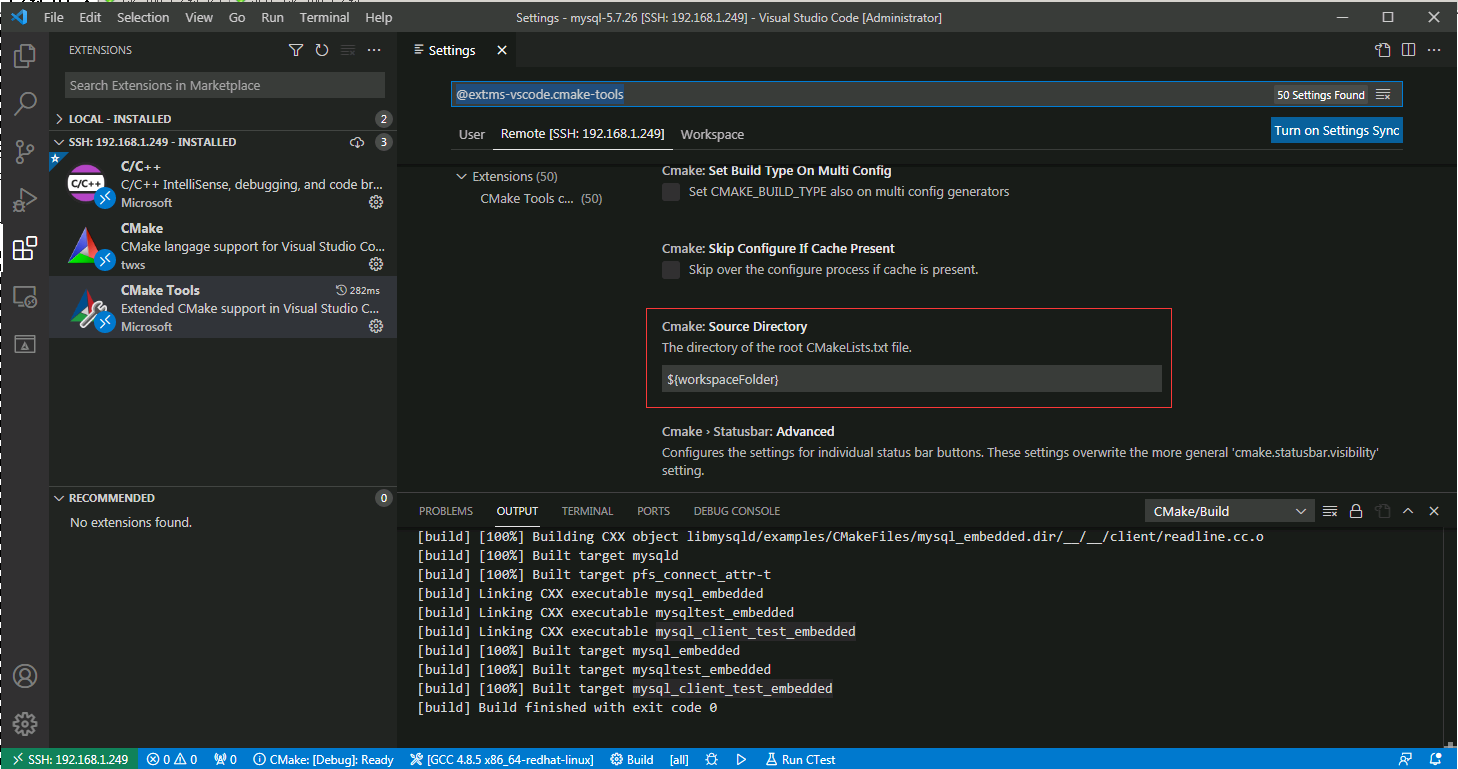Click the cloud install icon in SSH section
The image size is (1458, 769).
pos(357,142)
